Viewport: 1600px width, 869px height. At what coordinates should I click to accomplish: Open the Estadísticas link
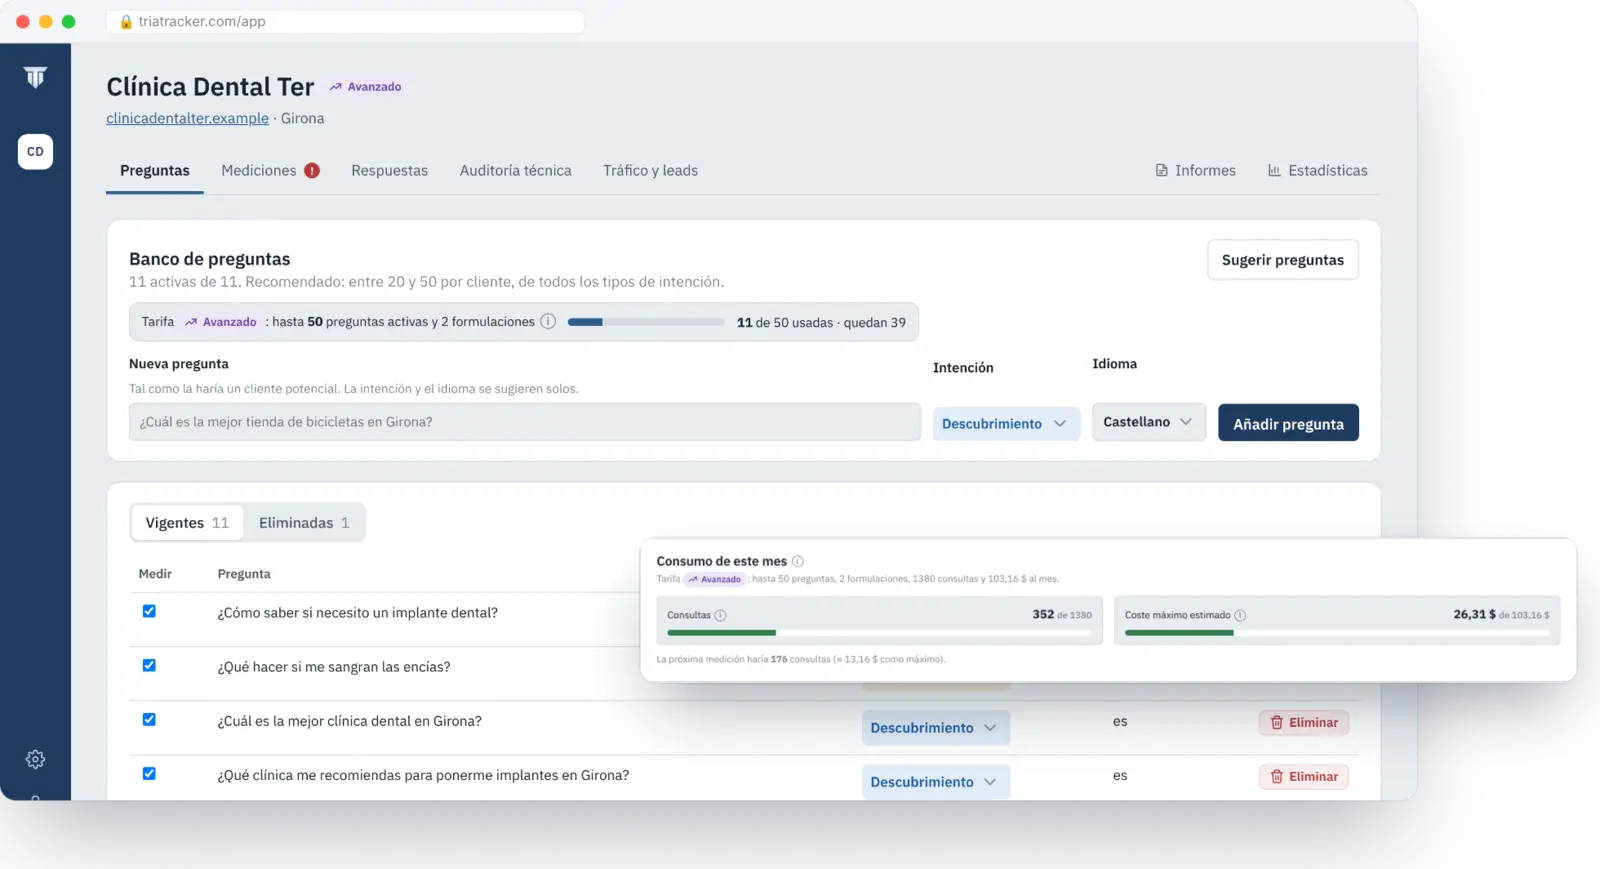tap(1317, 171)
